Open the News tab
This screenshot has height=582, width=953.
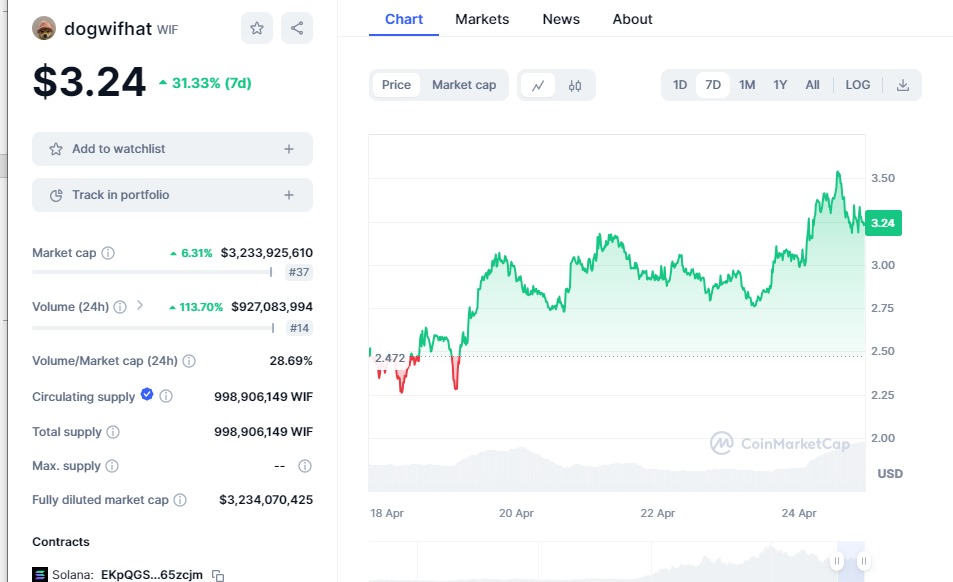click(x=561, y=19)
